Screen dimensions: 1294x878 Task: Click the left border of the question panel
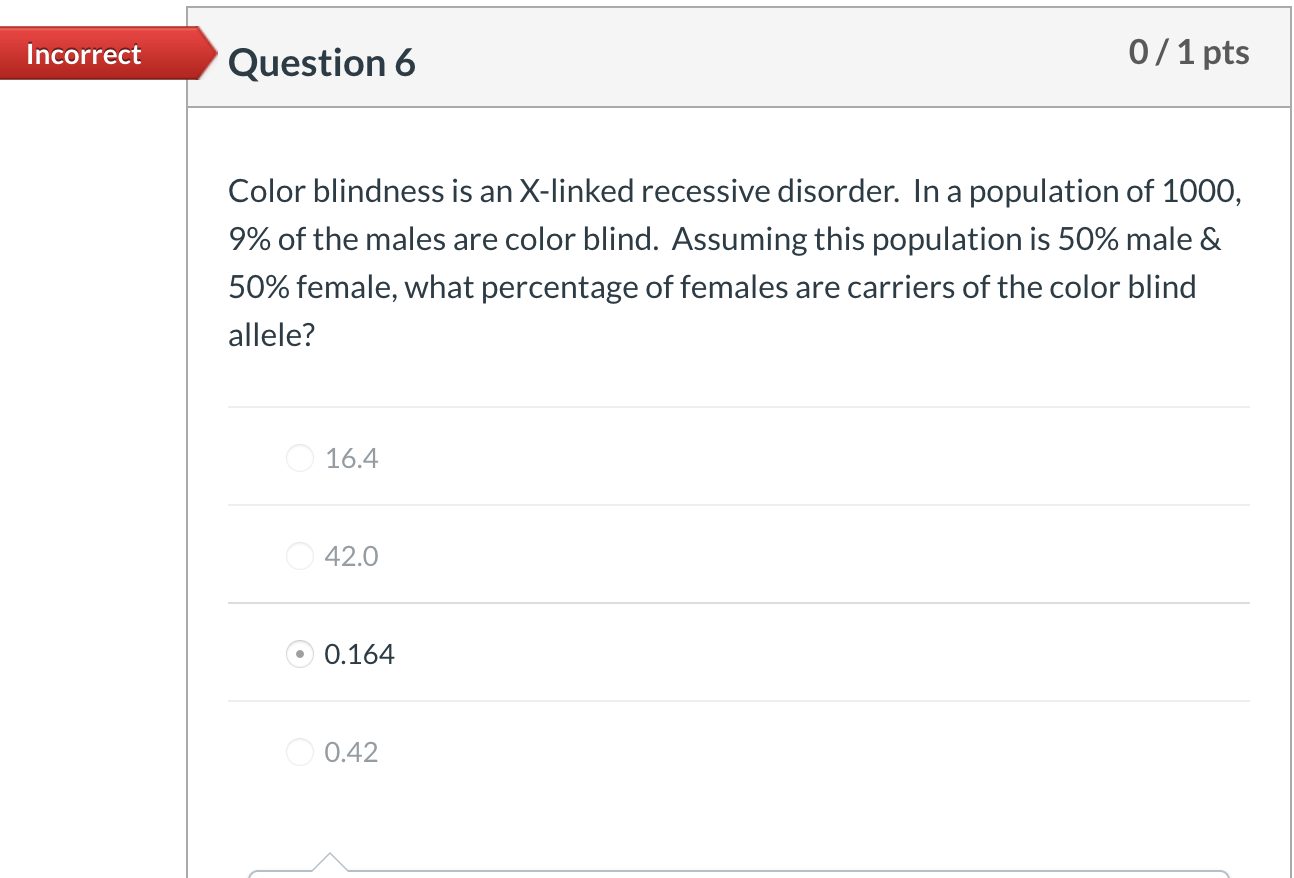click(190, 450)
